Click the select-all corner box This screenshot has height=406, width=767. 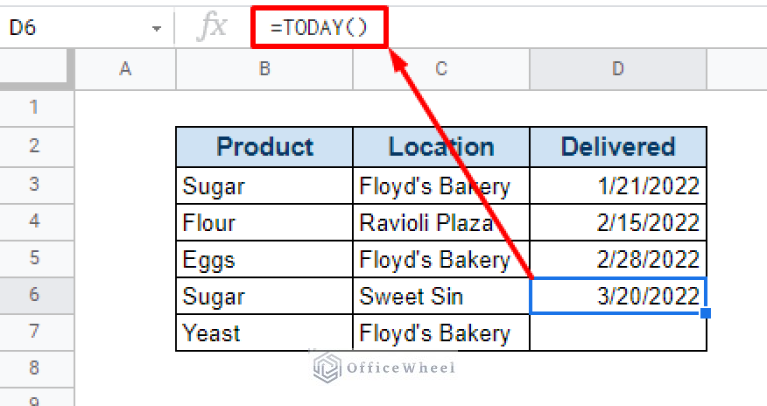34,68
